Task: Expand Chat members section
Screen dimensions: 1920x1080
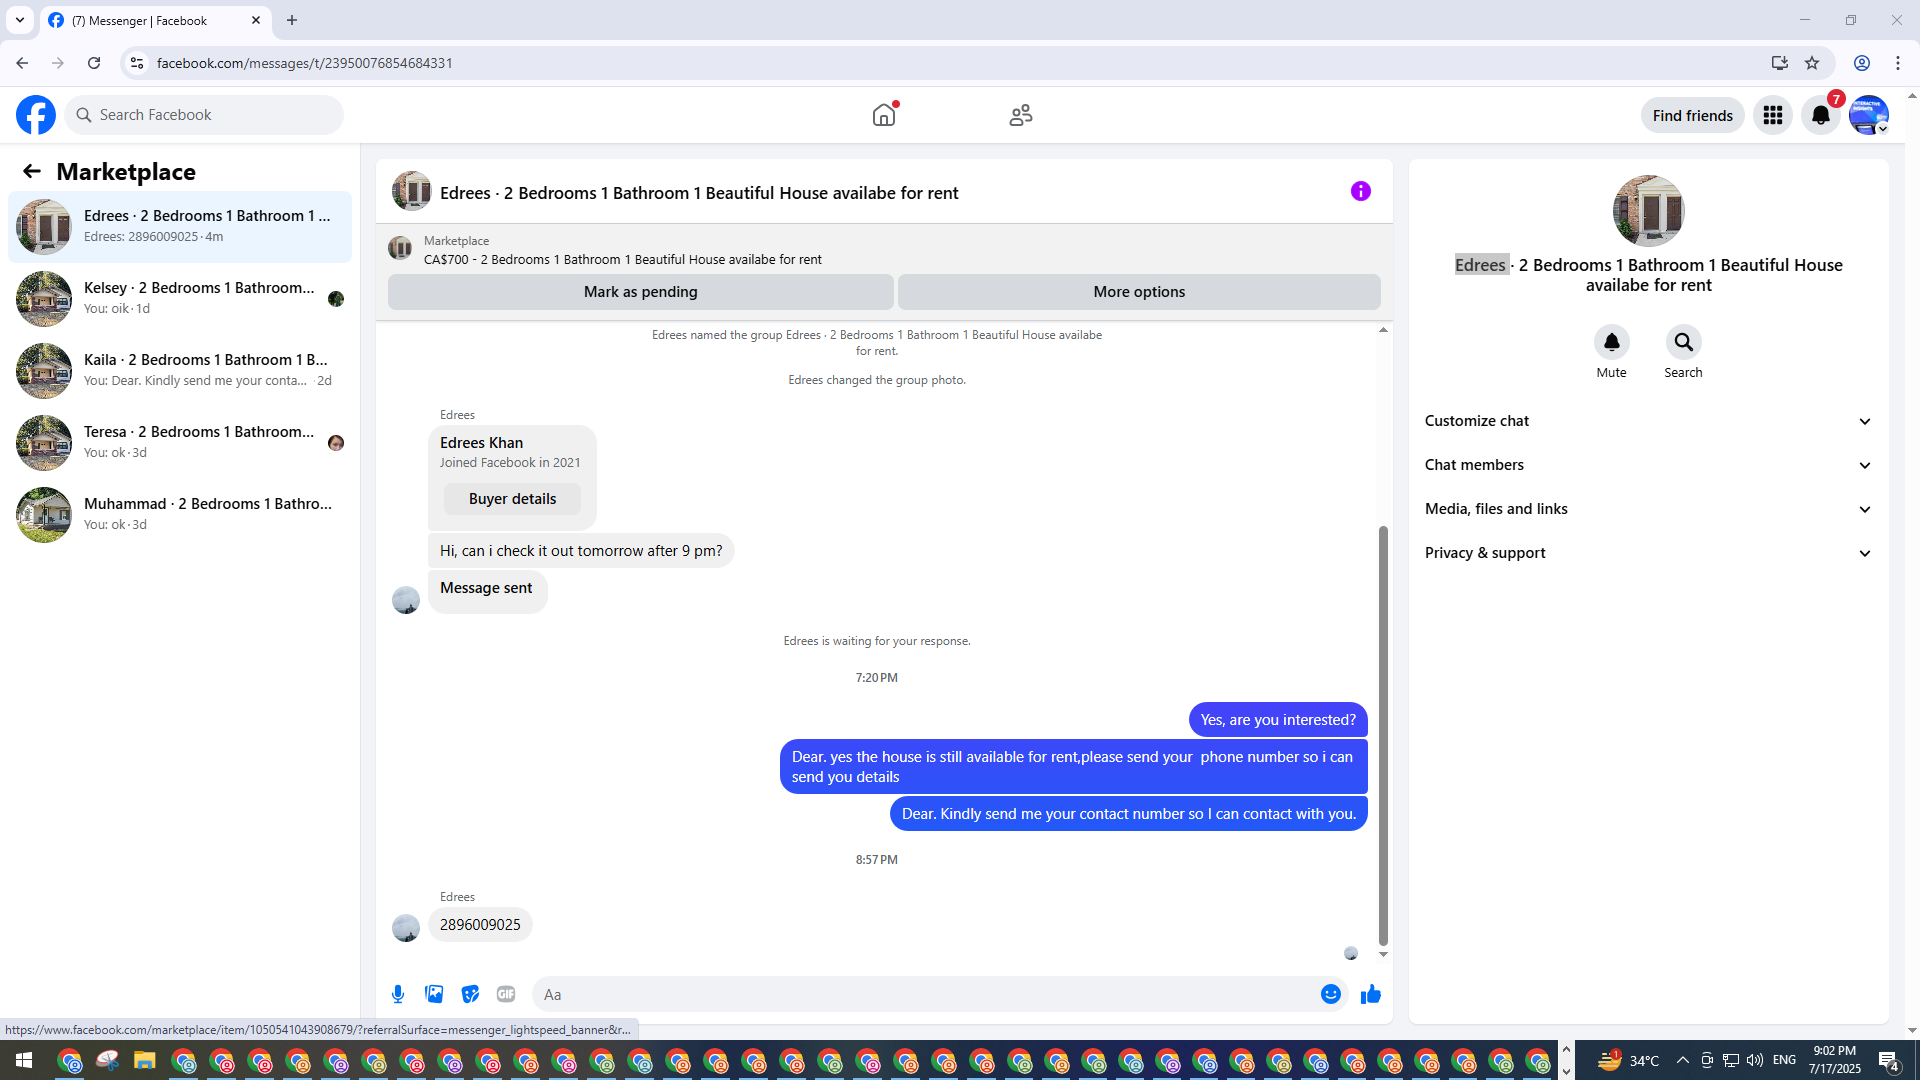Action: click(x=1649, y=465)
